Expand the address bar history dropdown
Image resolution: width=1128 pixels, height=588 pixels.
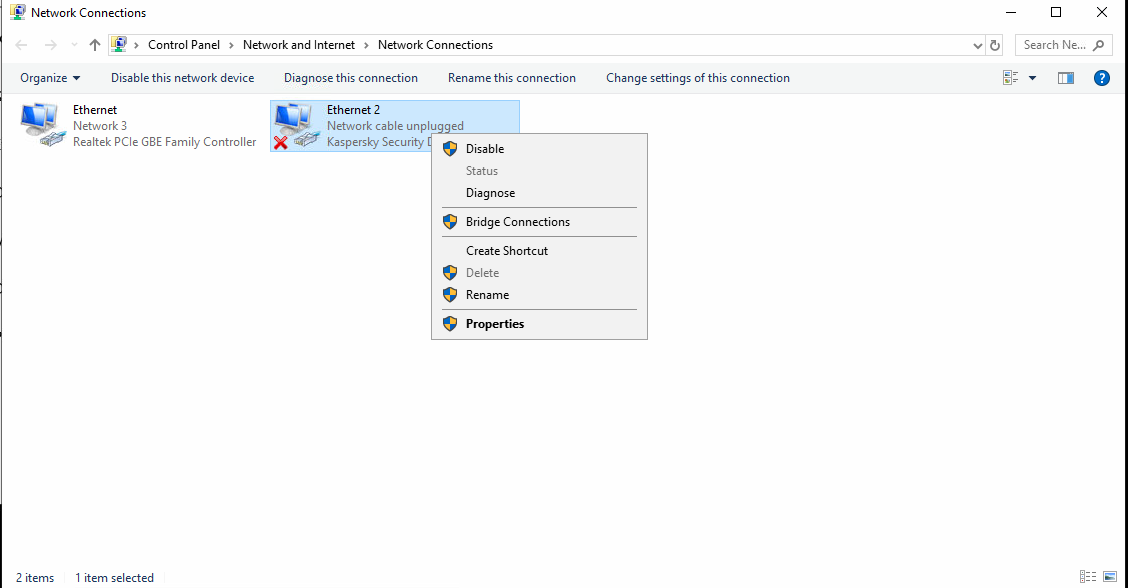978,45
